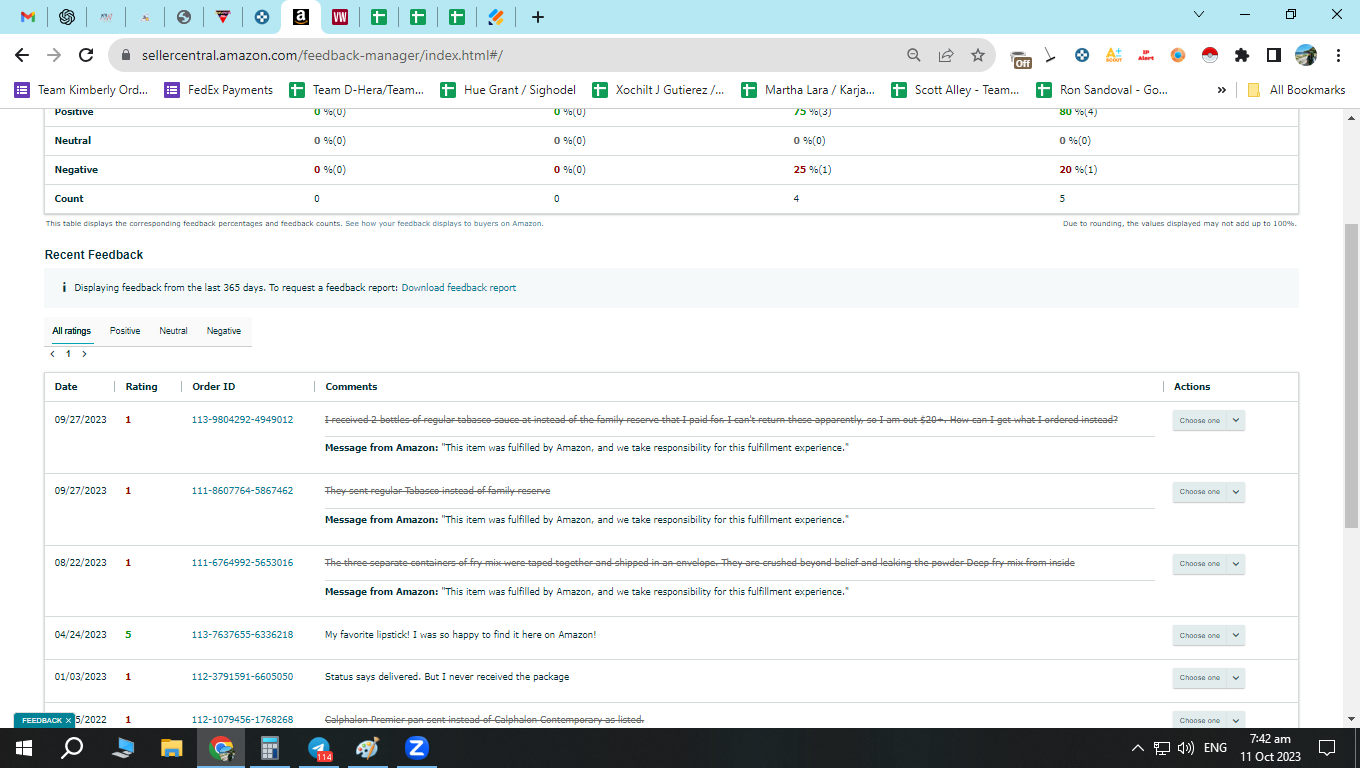Open Windows taskbar search
1360x768 pixels.
[x=72, y=748]
